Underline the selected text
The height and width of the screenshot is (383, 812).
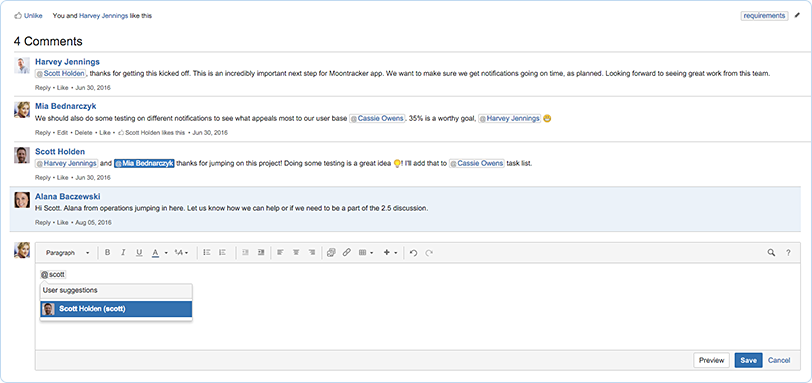[x=139, y=253]
